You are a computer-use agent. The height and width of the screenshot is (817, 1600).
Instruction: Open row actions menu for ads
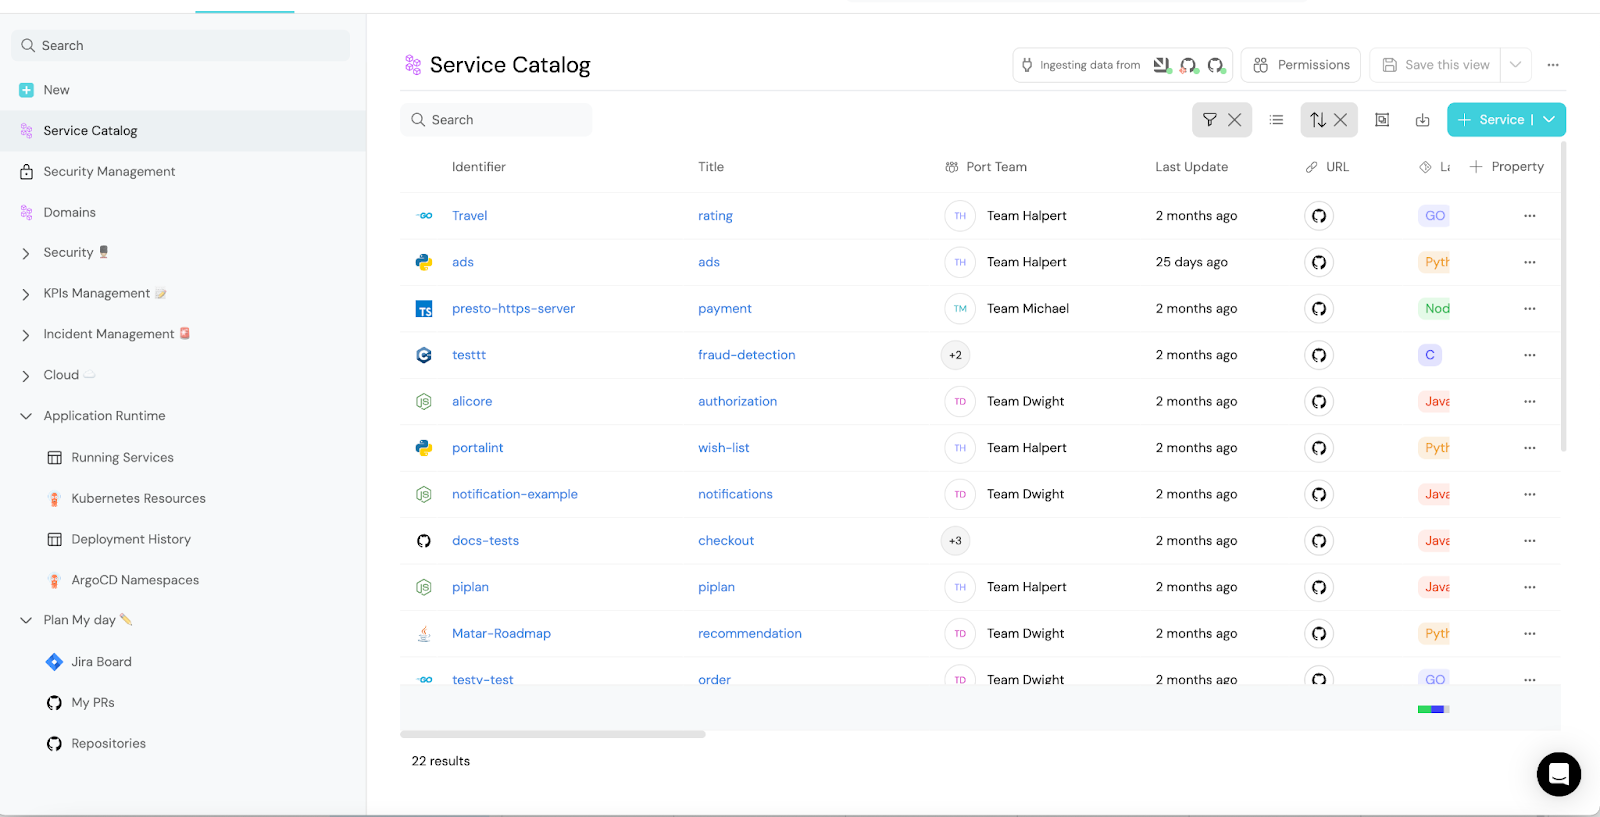1529,262
